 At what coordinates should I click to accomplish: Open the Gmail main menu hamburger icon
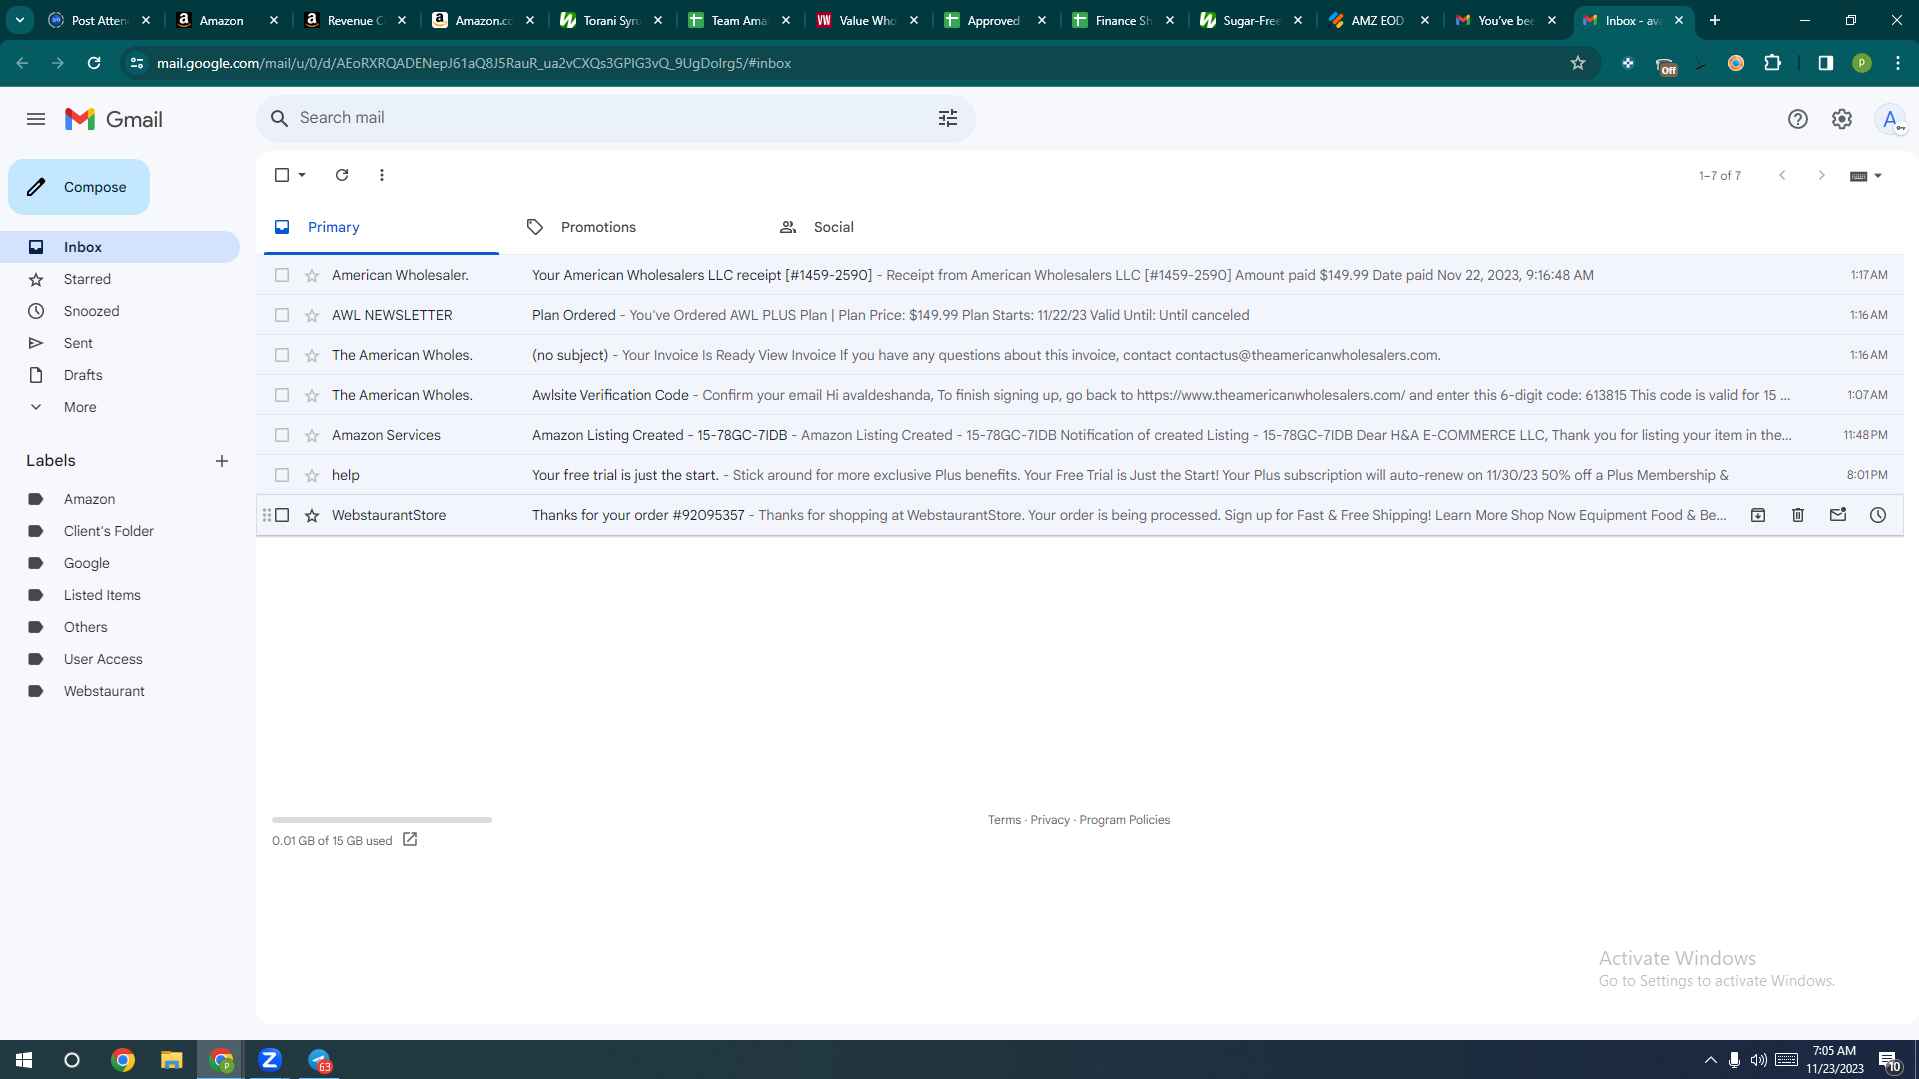click(x=36, y=119)
